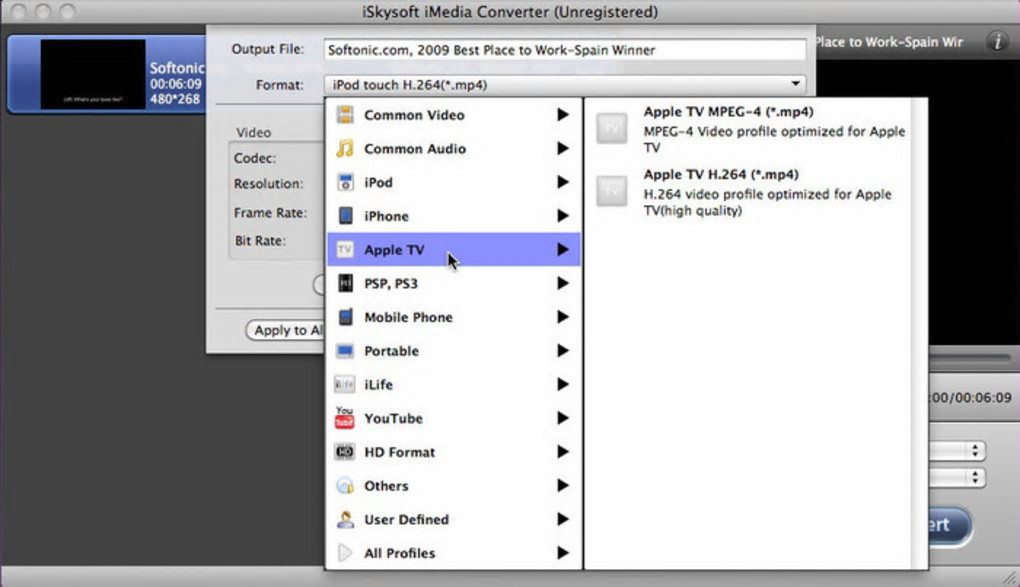This screenshot has width=1020, height=587.
Task: Open the Common Video submenu
Action: pyautogui.click(x=453, y=115)
